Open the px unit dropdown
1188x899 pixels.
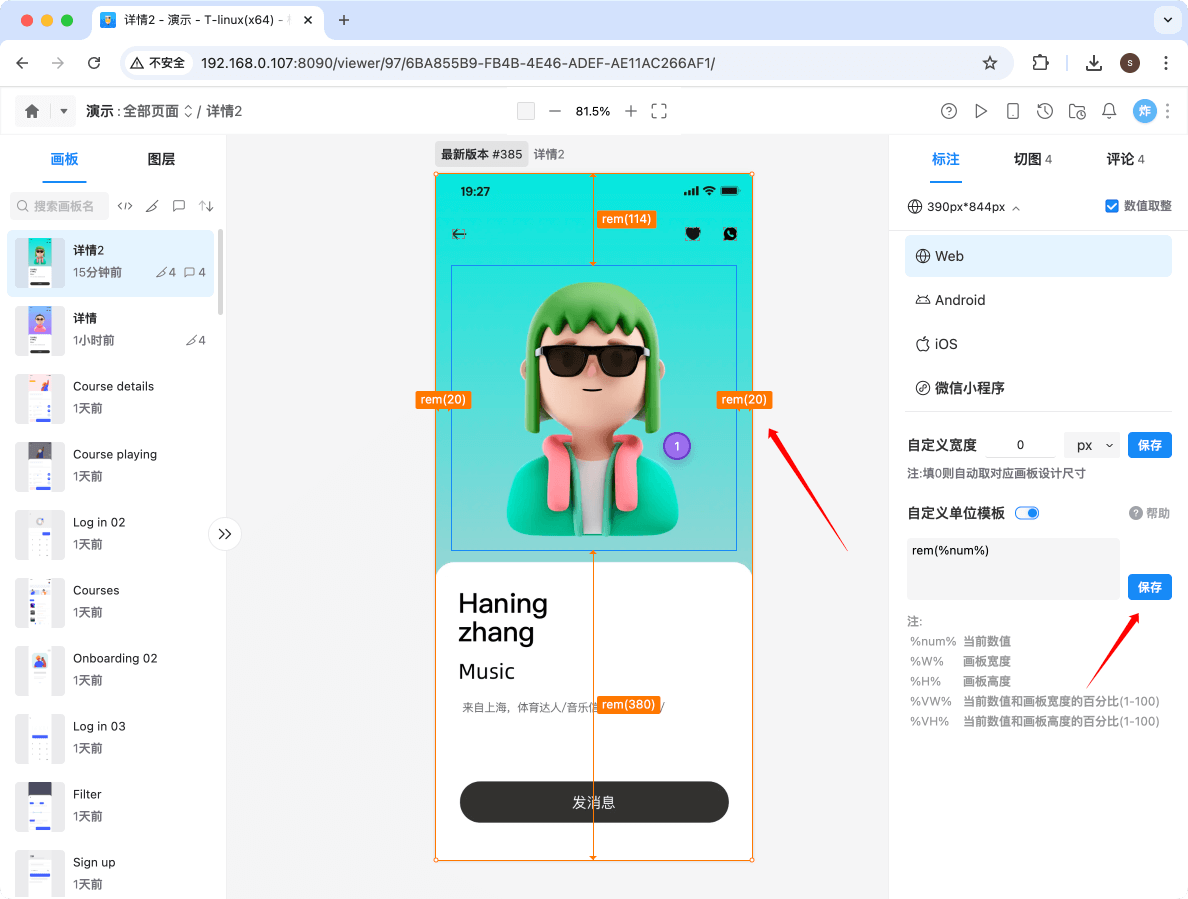point(1092,445)
